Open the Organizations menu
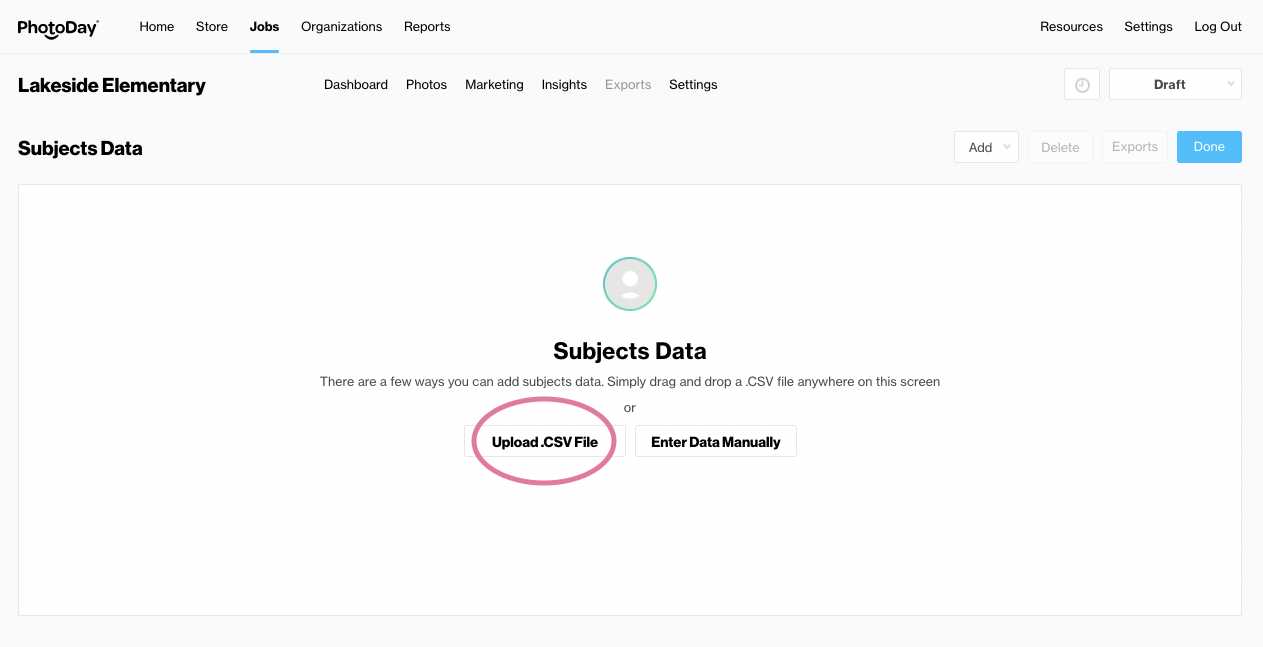This screenshot has width=1263, height=647. (342, 27)
